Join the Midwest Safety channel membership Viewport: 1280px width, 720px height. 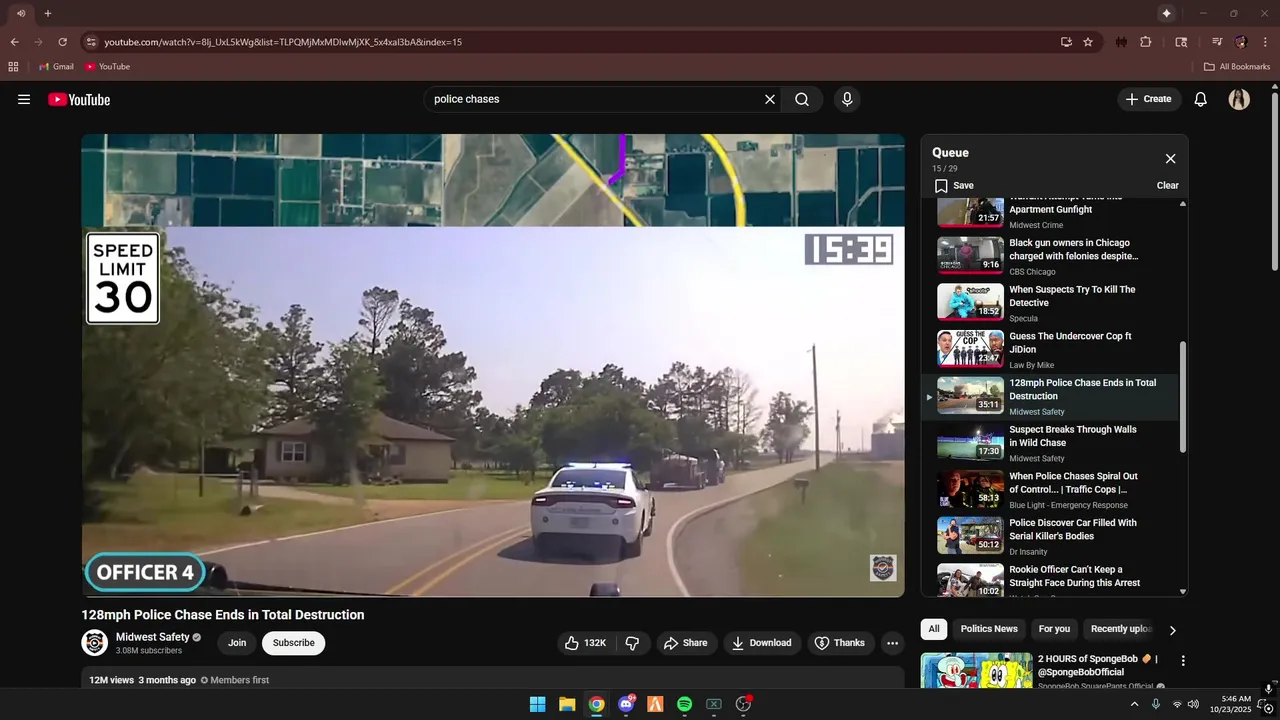[x=237, y=643]
